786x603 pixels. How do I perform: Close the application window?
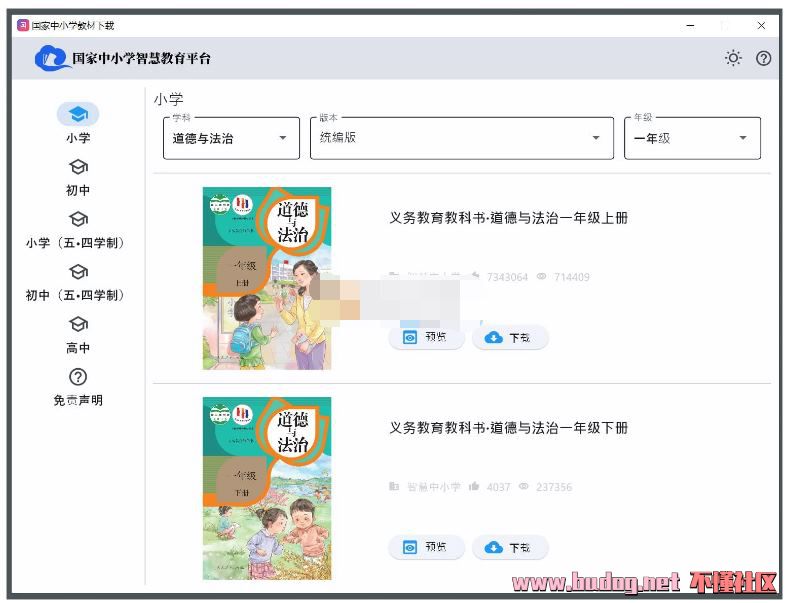coord(761,26)
